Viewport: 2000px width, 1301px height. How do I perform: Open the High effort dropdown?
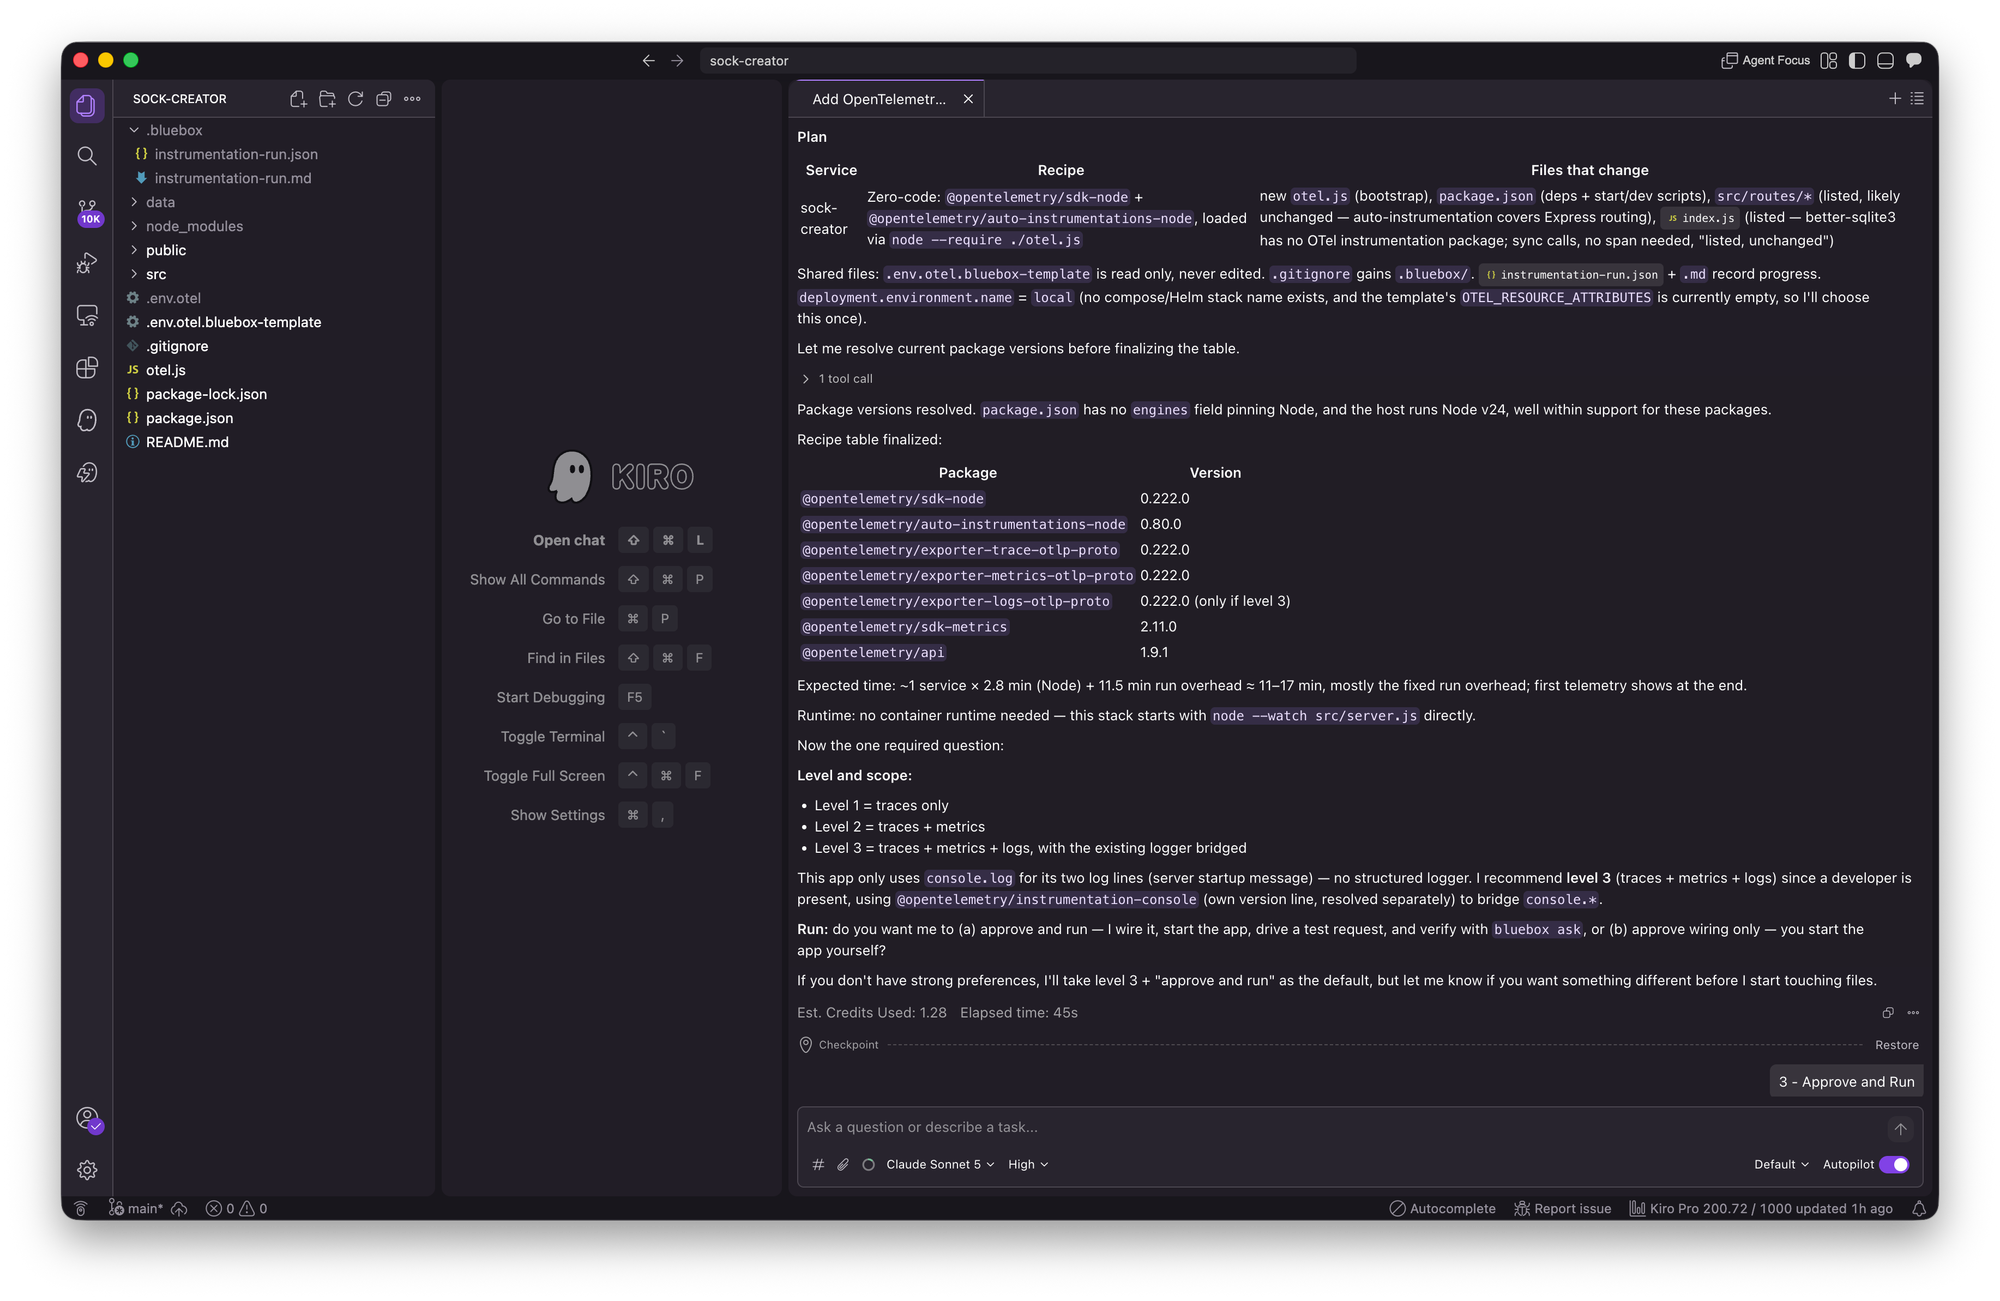[1028, 1164]
